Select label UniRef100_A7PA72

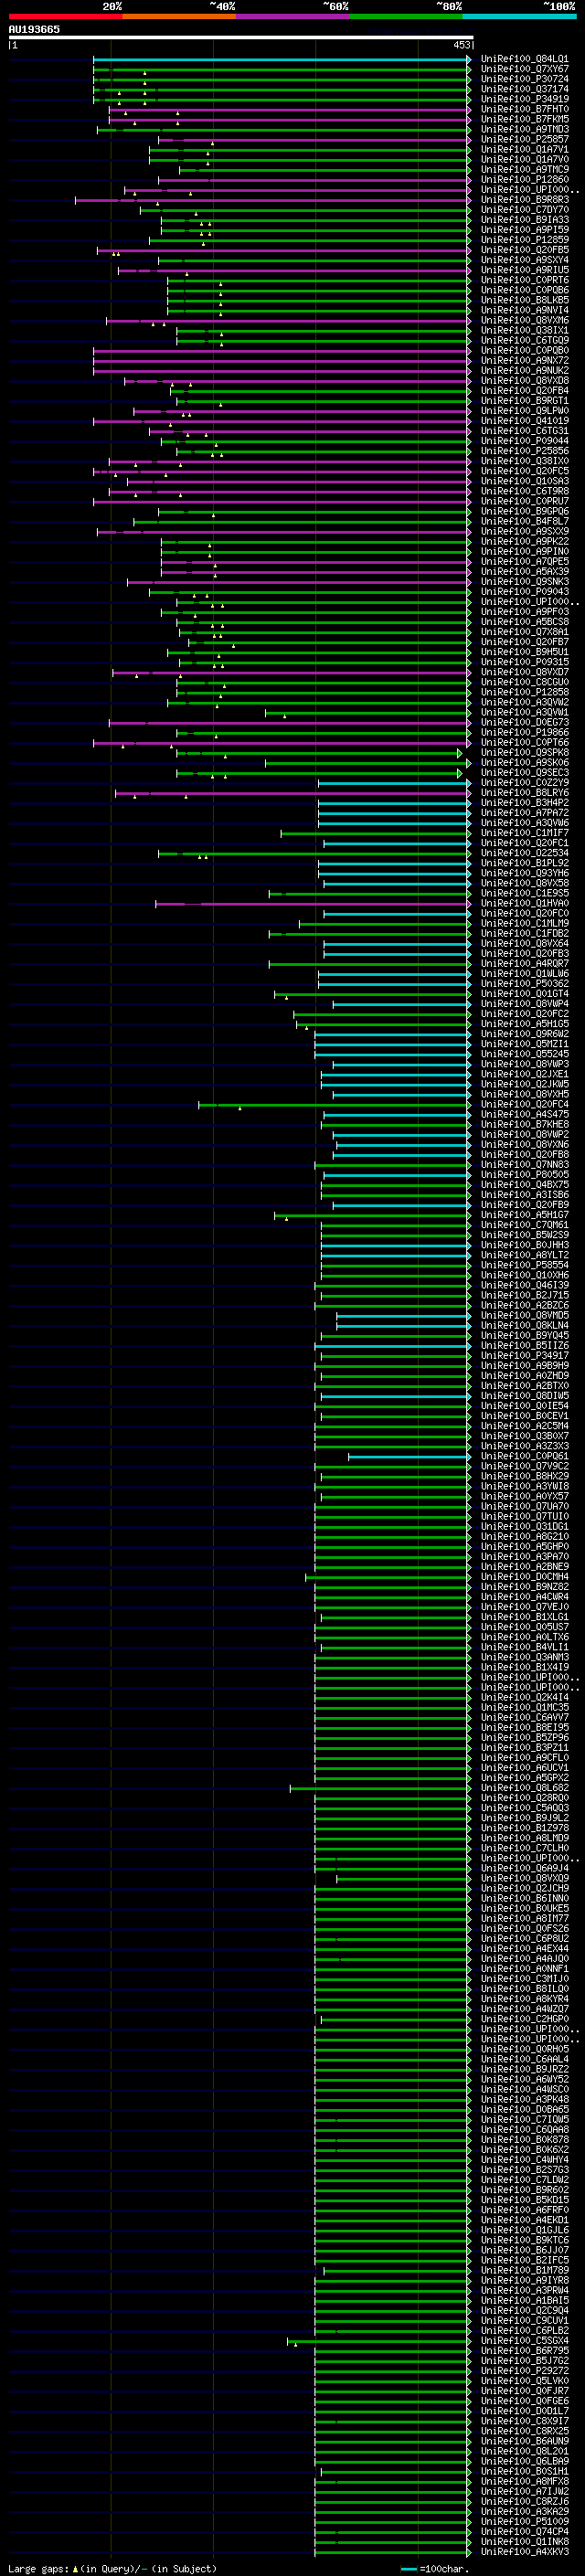[x=525, y=813]
